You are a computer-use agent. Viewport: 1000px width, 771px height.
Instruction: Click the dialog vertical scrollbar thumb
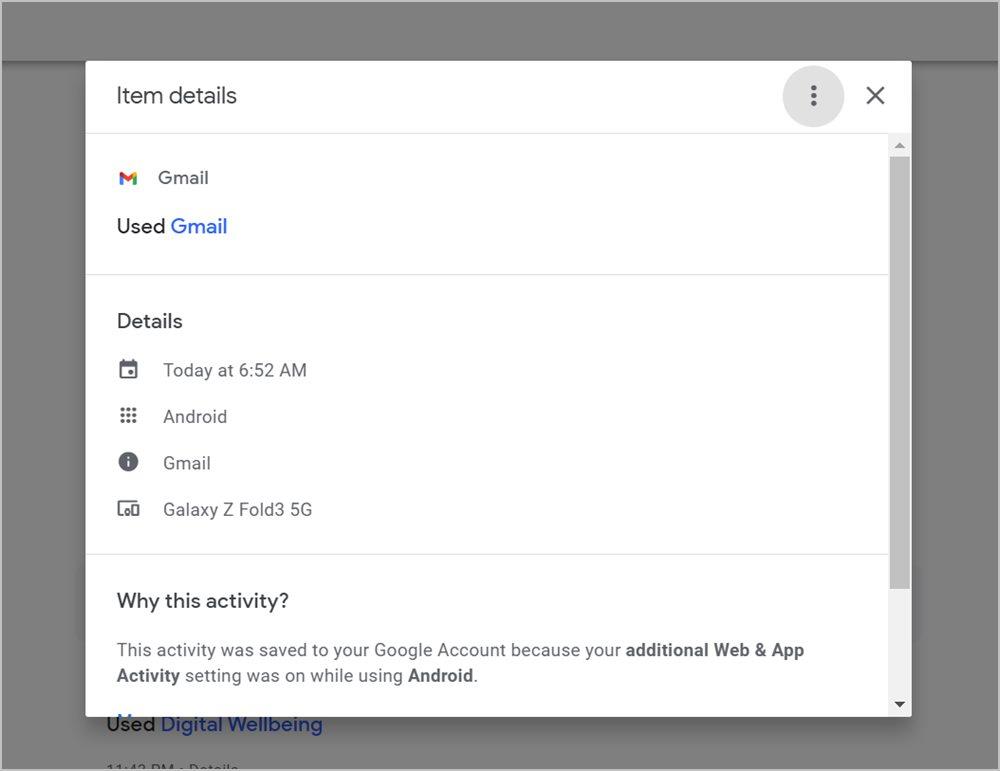point(900,372)
